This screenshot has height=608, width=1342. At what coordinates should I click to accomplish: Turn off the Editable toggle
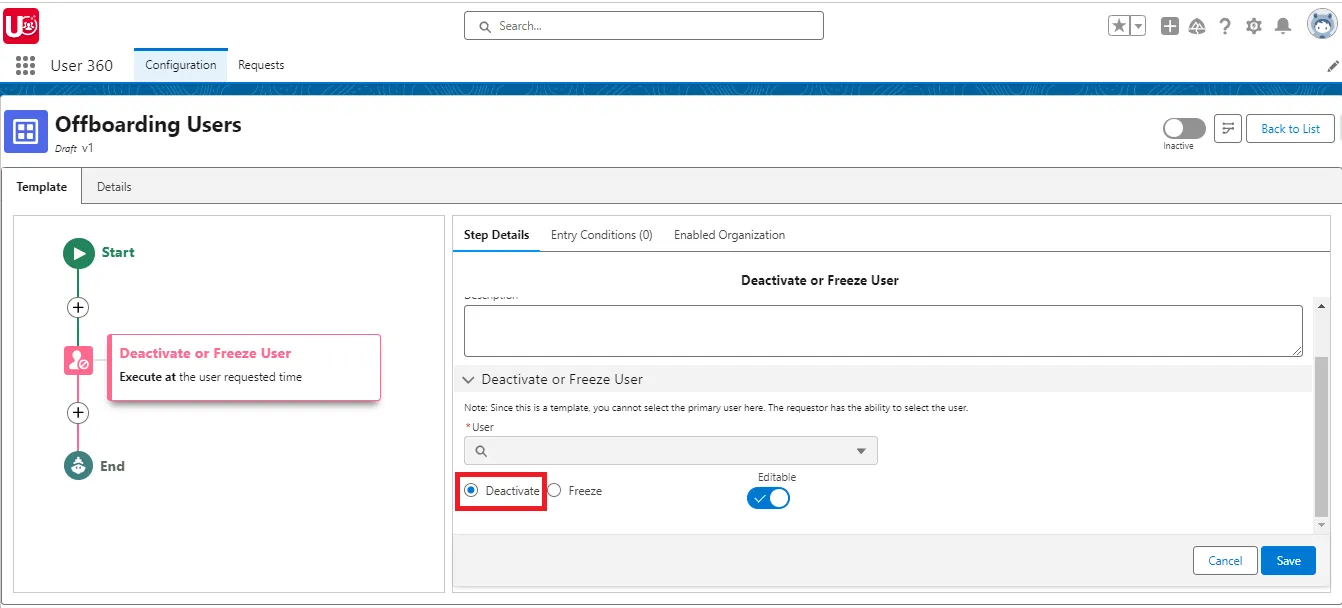(768, 497)
